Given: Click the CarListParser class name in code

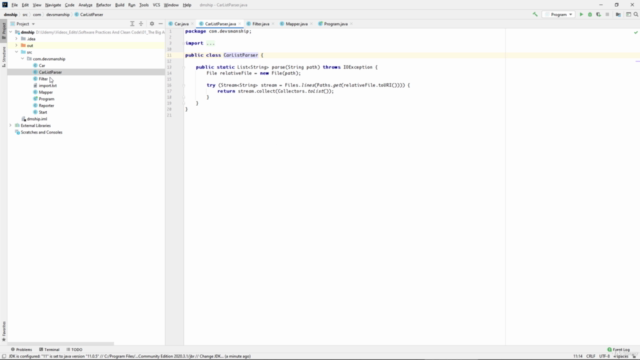Looking at the screenshot, I should pyautogui.click(x=240, y=55).
